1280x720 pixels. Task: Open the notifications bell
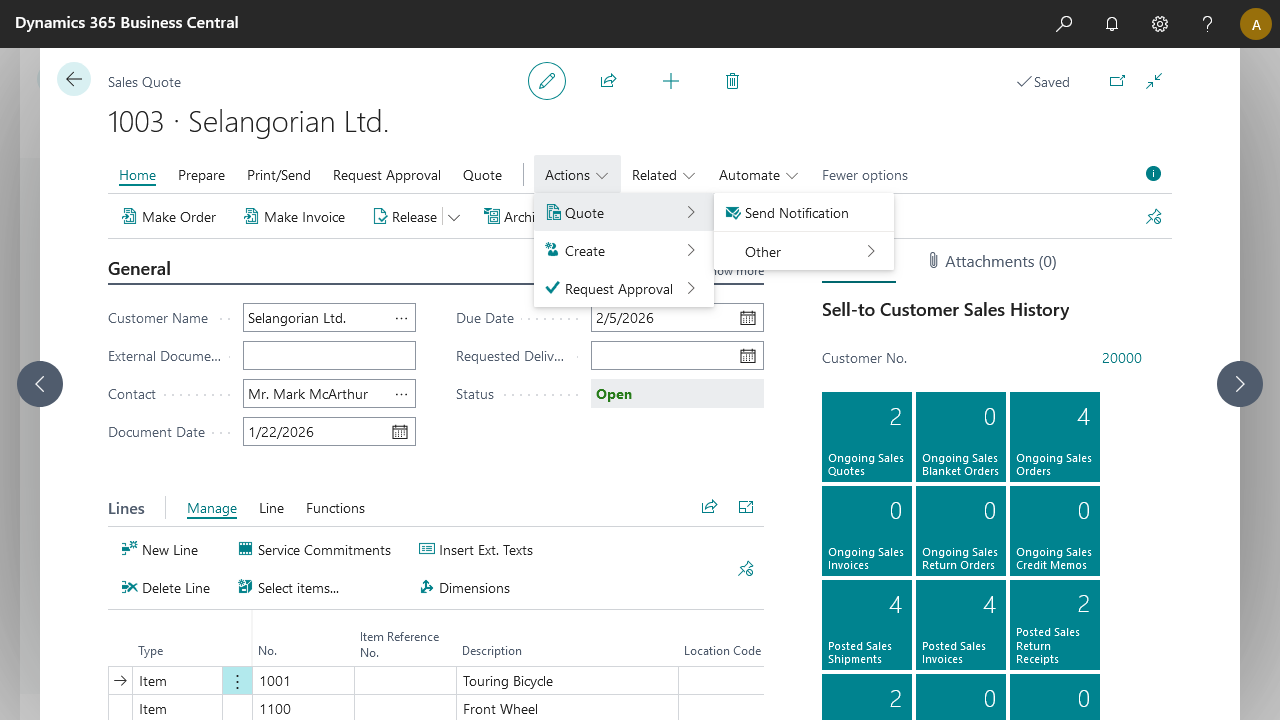[x=1112, y=24]
